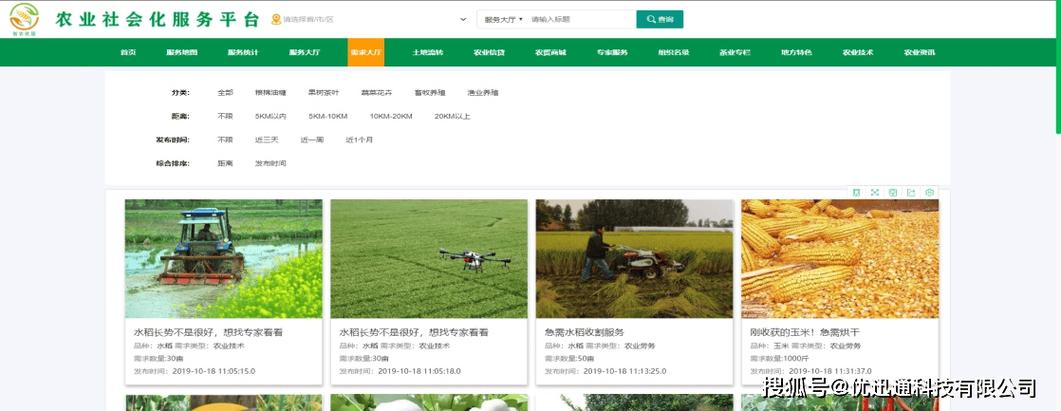The image size is (1061, 411).
Task: Filter publish time by 近1个月
Action: [x=359, y=140]
